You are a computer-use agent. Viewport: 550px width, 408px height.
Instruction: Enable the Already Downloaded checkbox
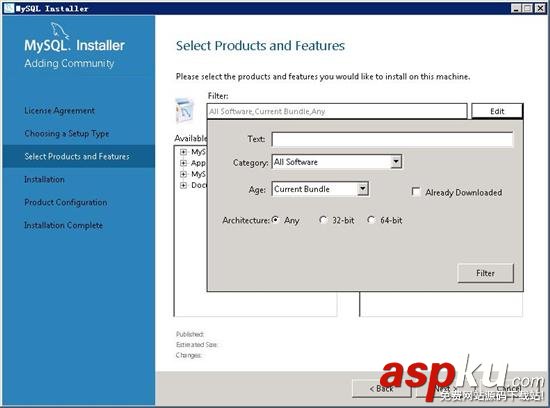[416, 192]
